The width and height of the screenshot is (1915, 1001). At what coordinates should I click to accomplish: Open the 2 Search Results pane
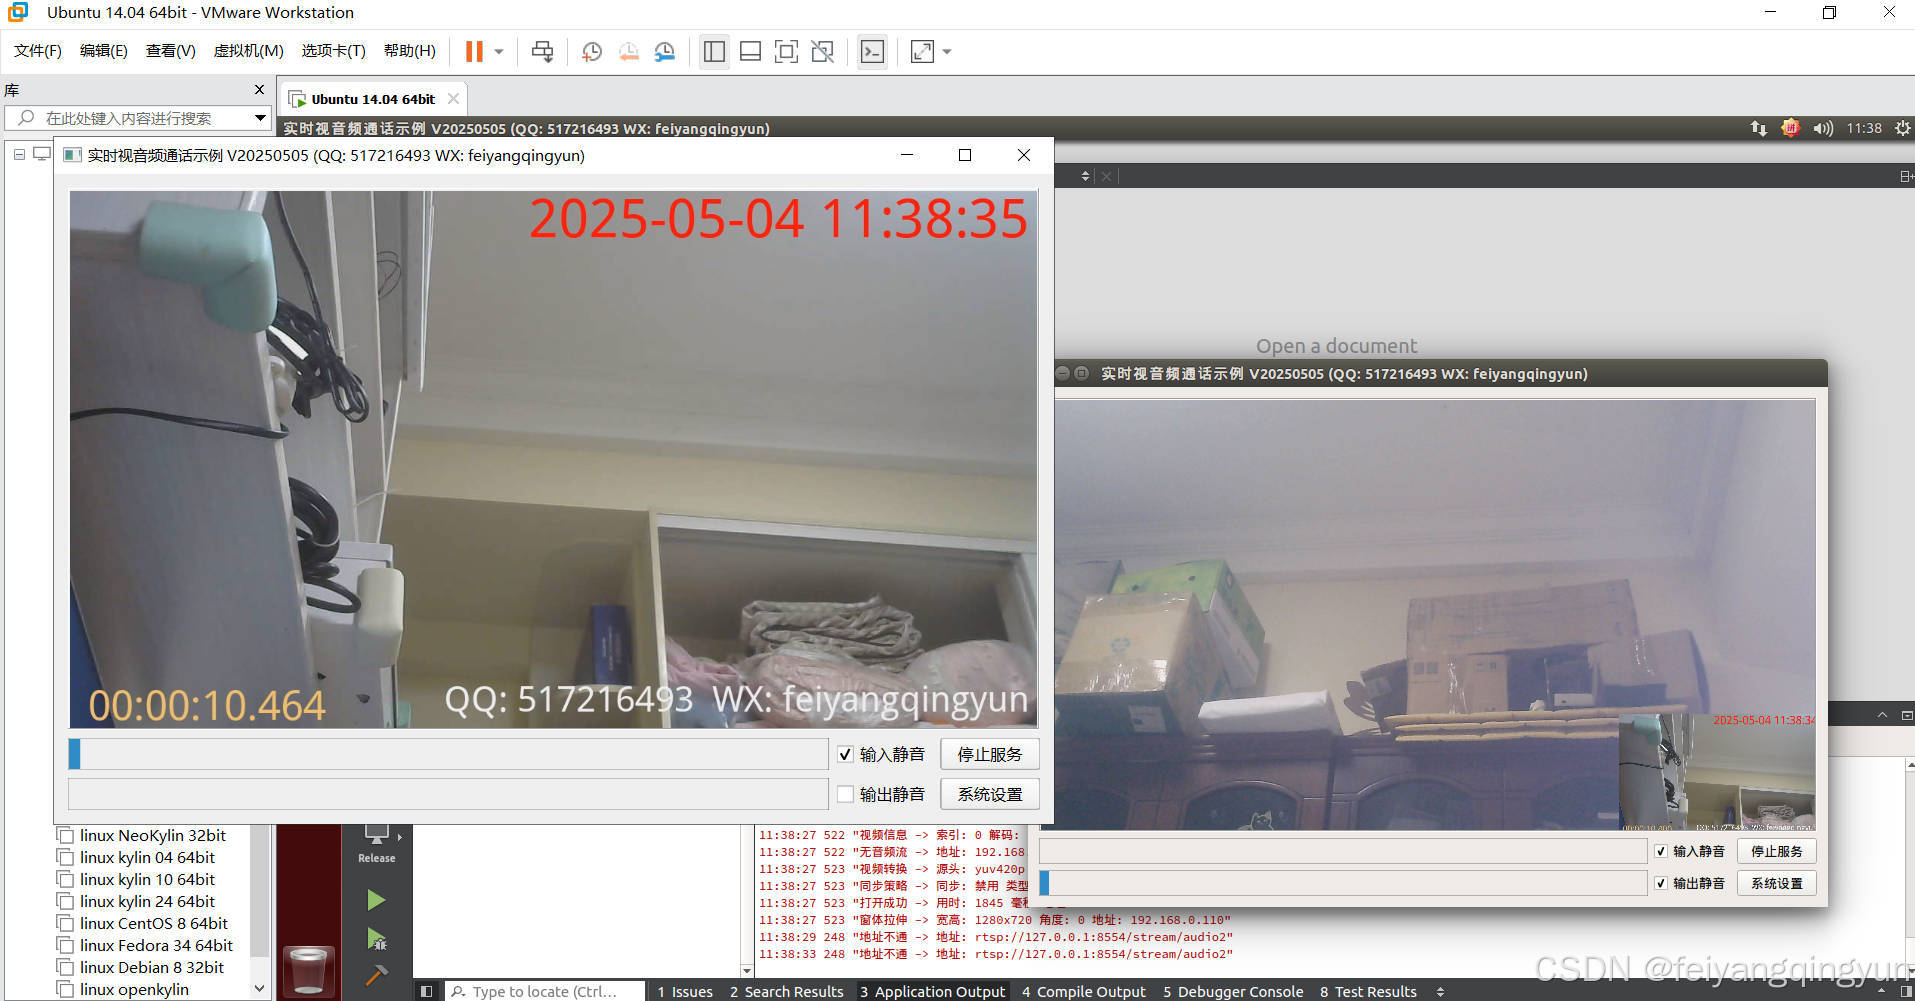(x=787, y=991)
